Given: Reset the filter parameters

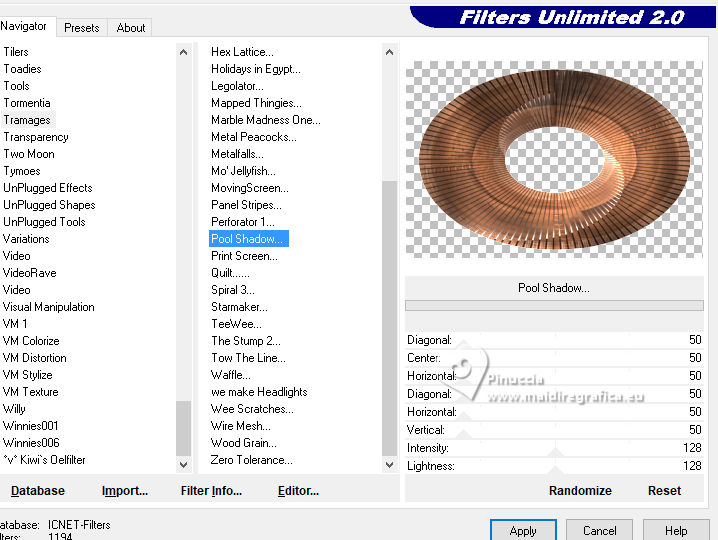Looking at the screenshot, I should pos(664,491).
